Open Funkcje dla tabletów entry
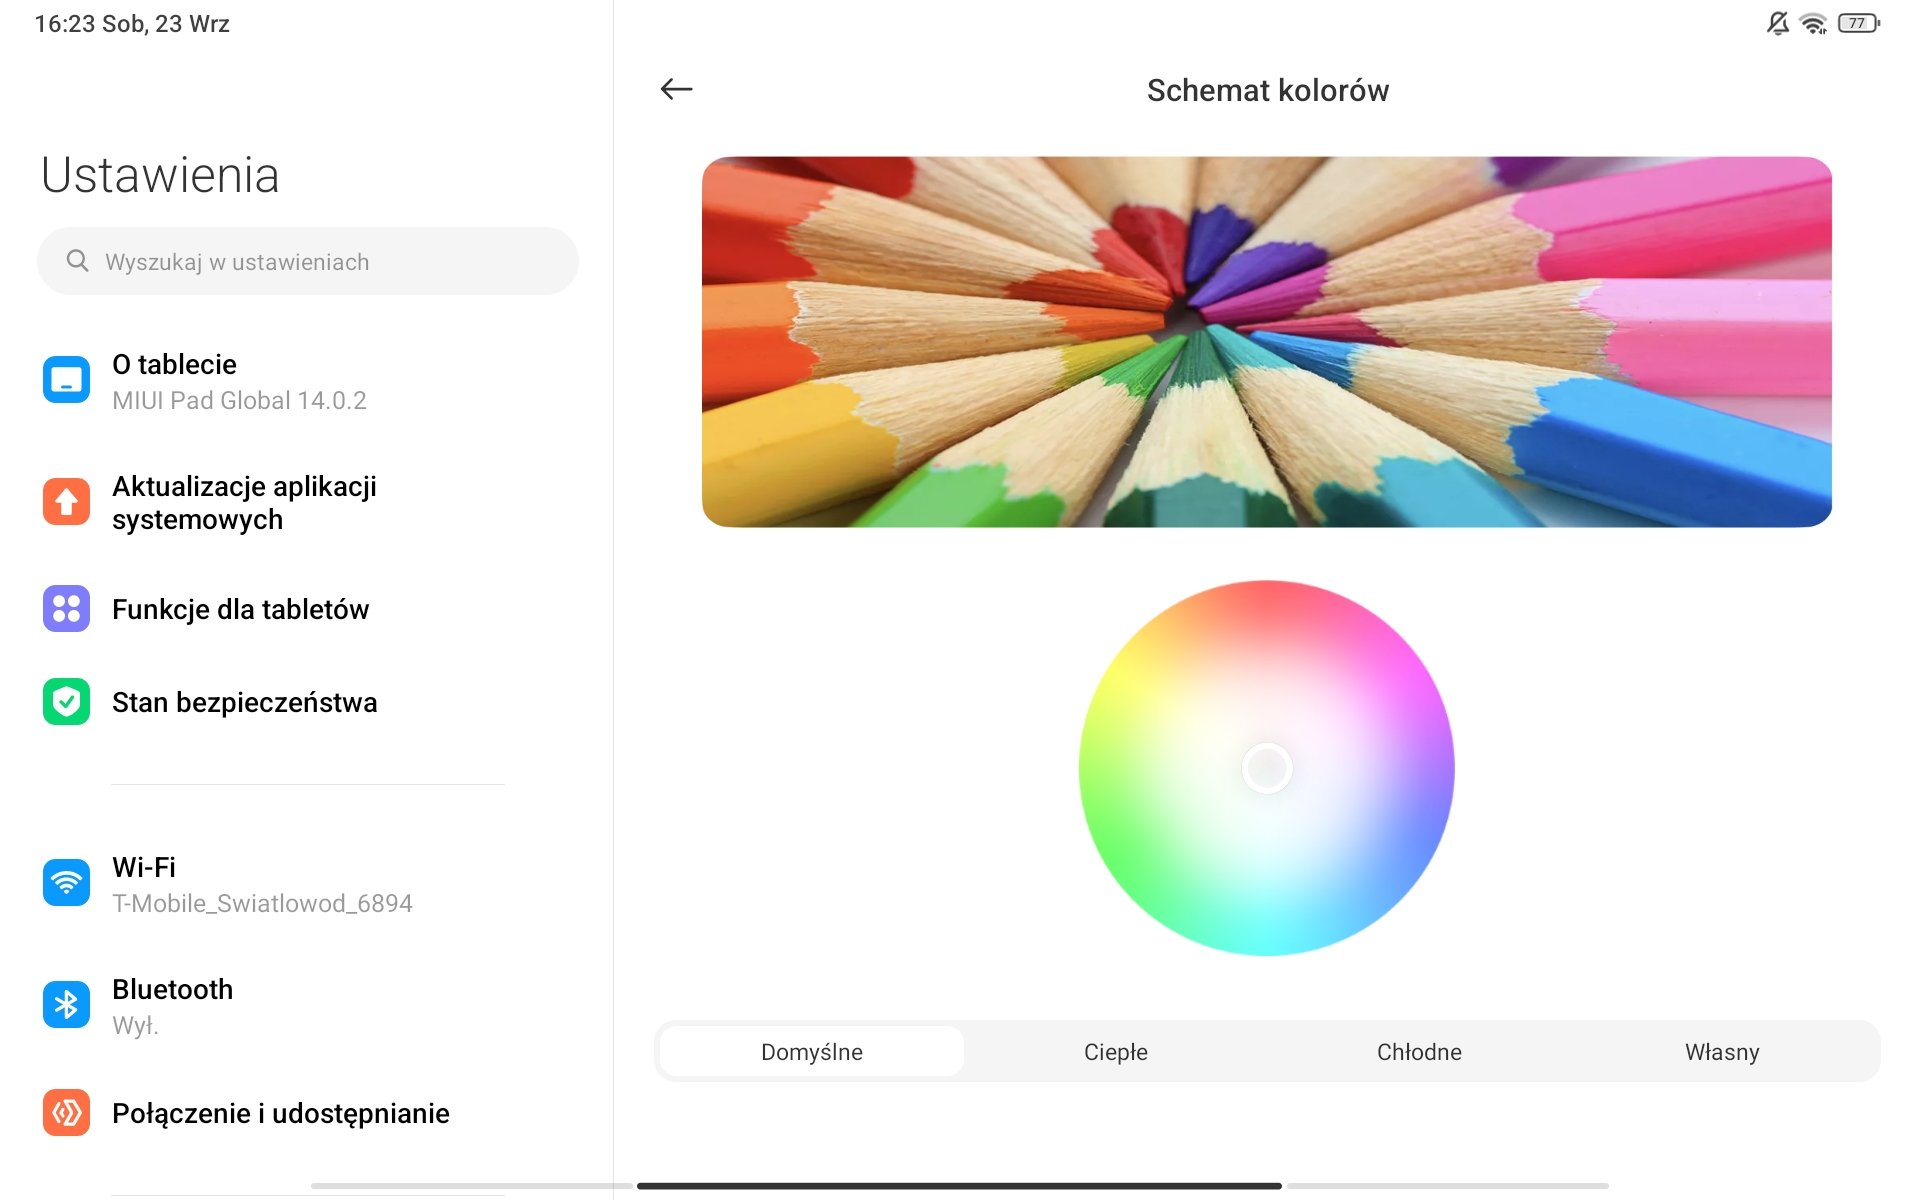 tap(307, 609)
